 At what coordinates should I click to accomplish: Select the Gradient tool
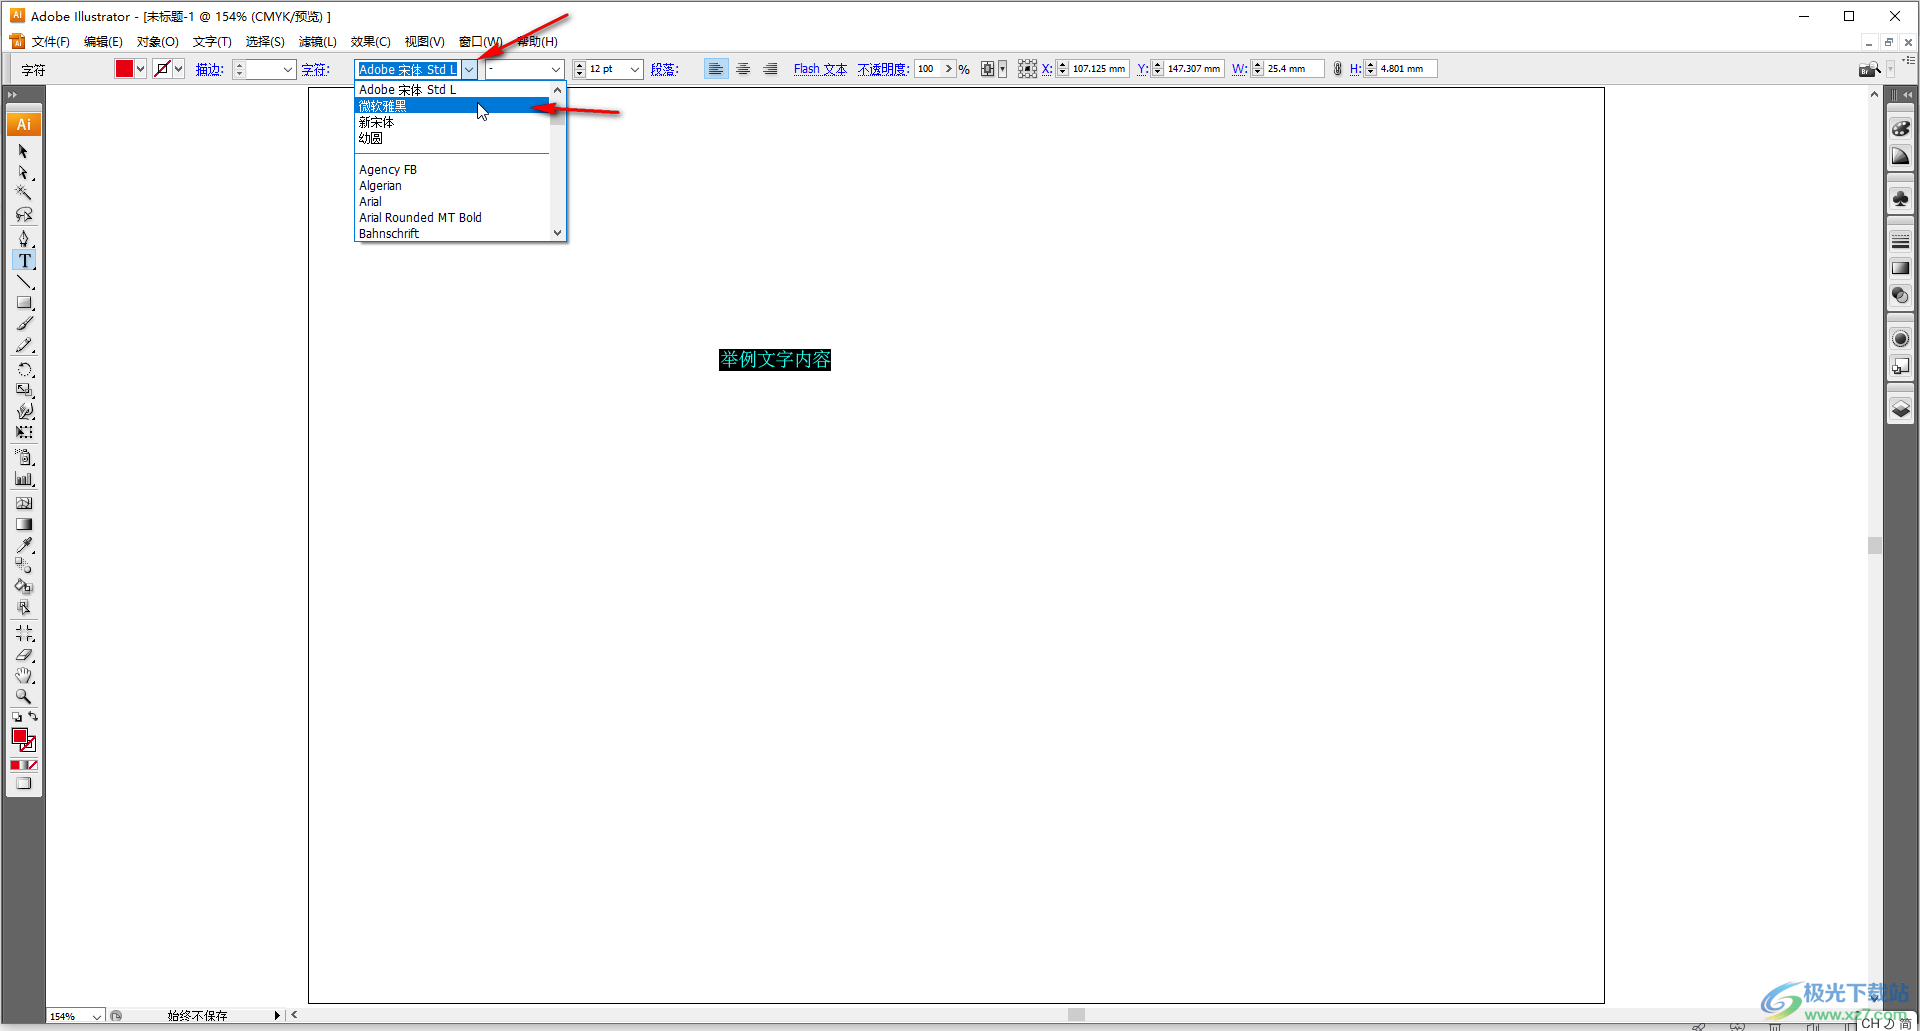(24, 524)
